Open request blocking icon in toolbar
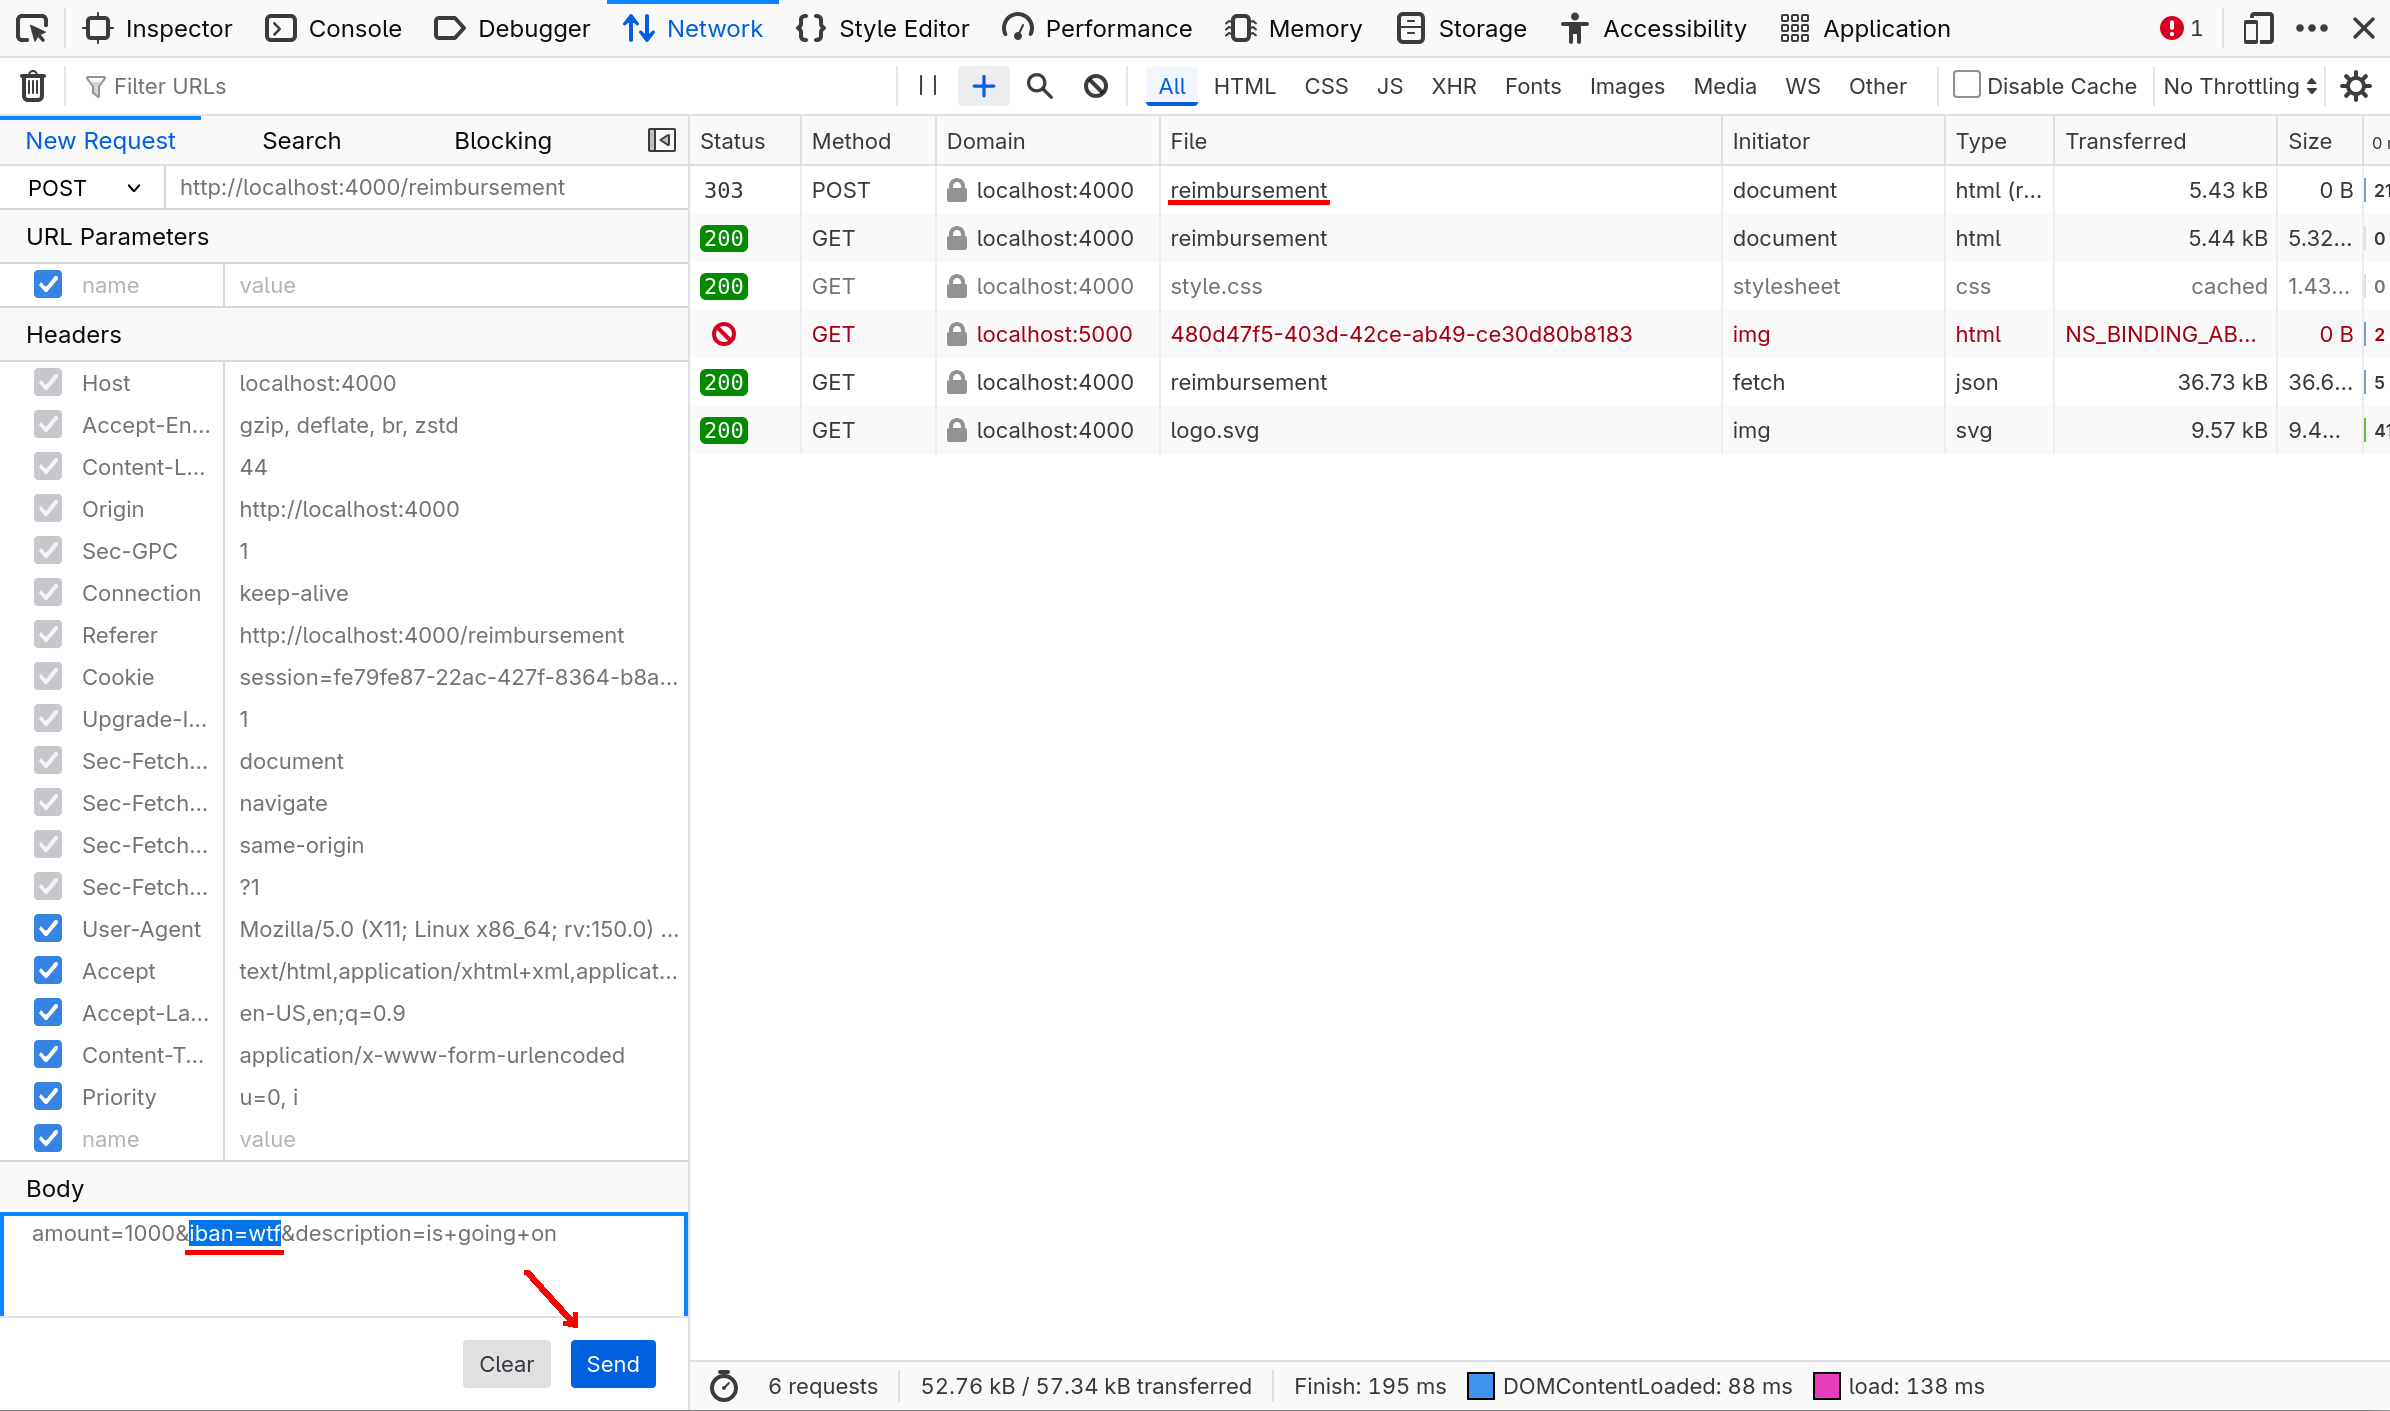The height and width of the screenshot is (1411, 2390). pyautogui.click(x=1096, y=86)
